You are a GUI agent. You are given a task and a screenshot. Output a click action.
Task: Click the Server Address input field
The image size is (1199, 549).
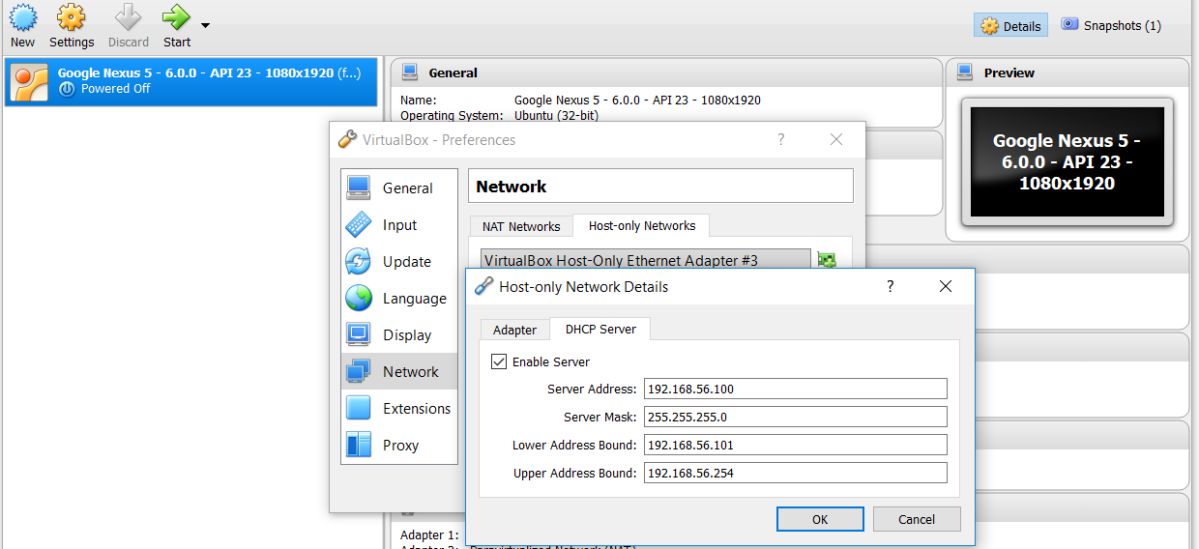click(795, 388)
